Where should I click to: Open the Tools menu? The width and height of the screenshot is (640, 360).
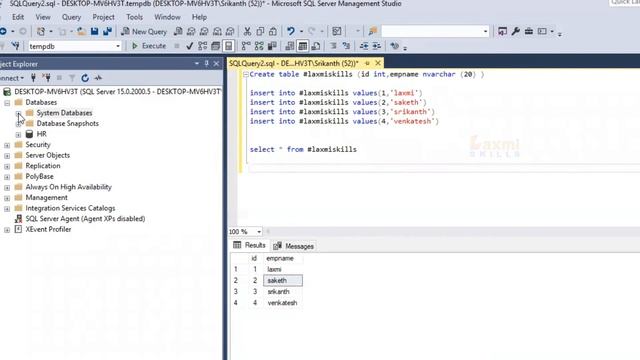134,17
